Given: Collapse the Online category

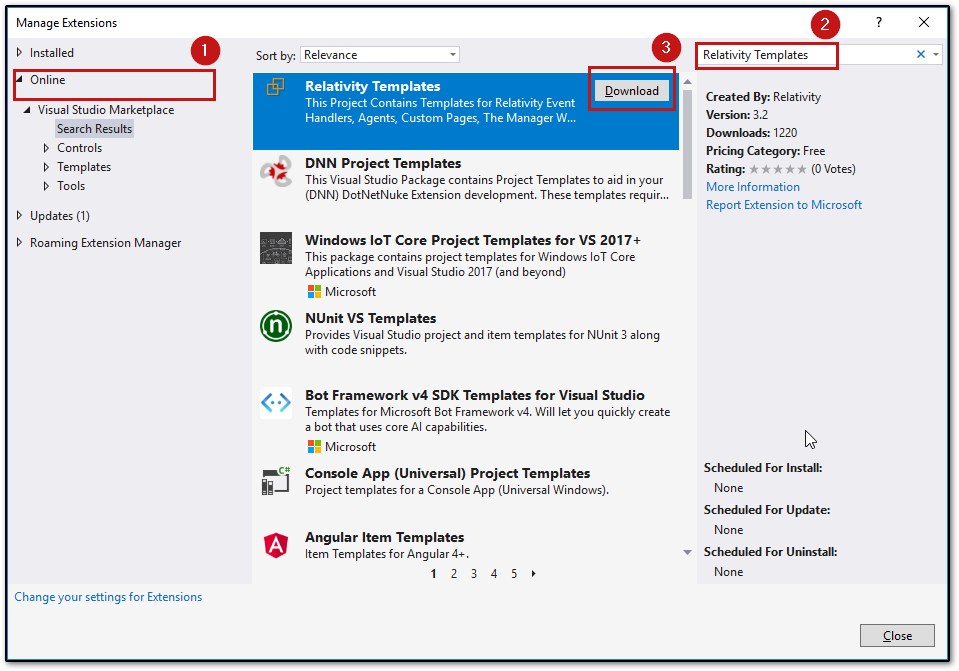Looking at the screenshot, I should [x=19, y=80].
